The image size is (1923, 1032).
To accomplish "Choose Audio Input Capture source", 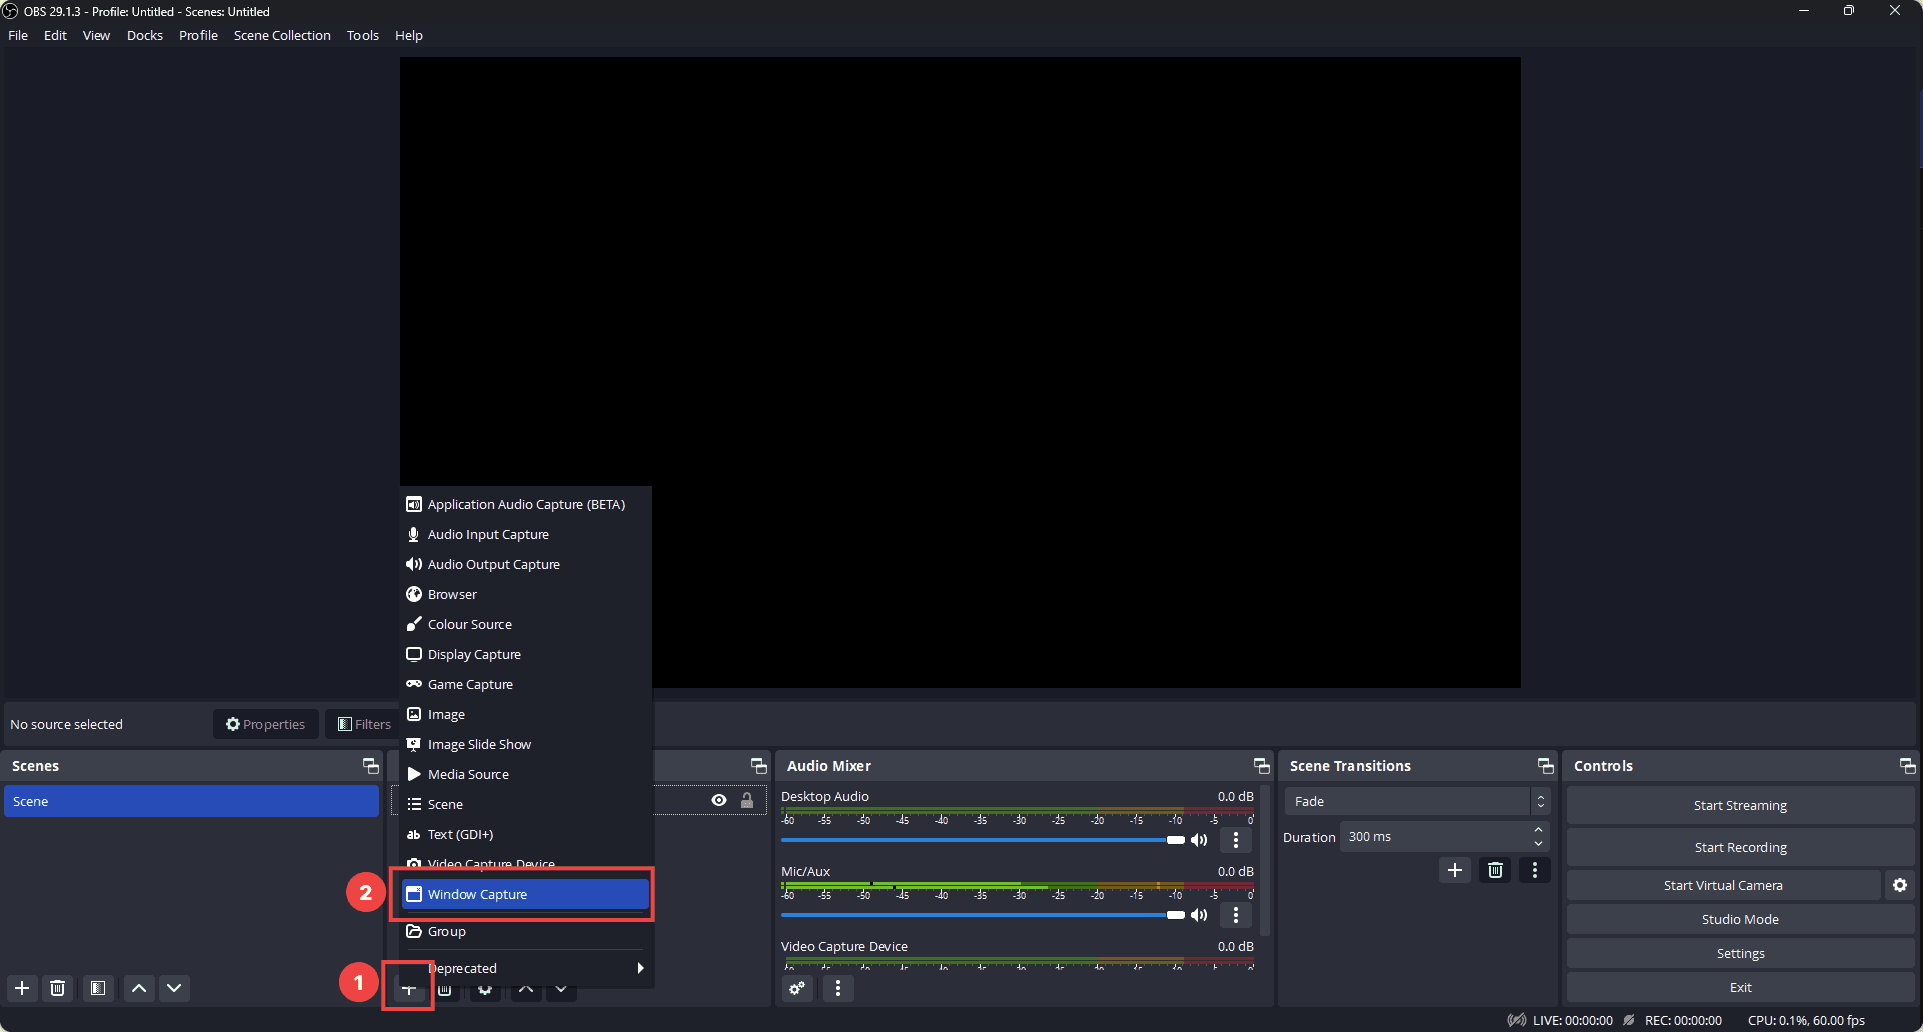I will point(526,534).
